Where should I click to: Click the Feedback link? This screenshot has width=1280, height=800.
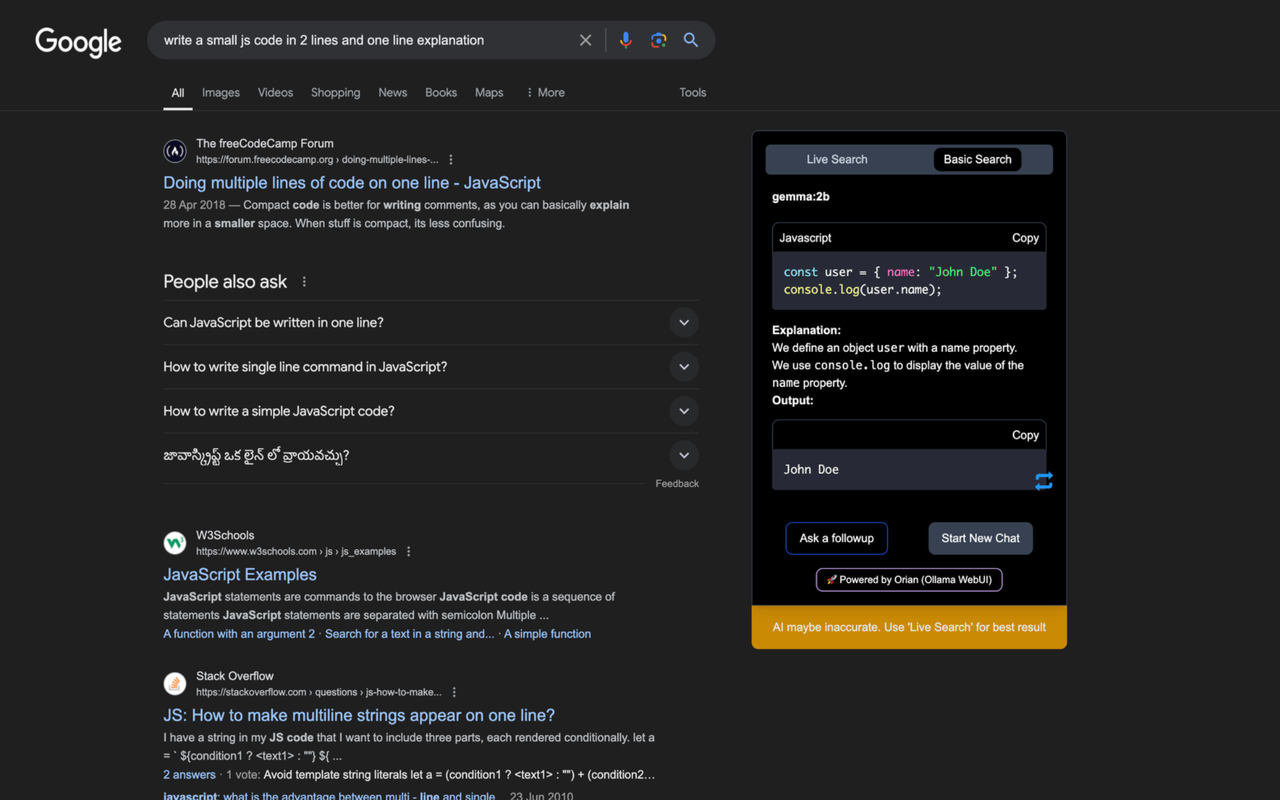pos(677,484)
